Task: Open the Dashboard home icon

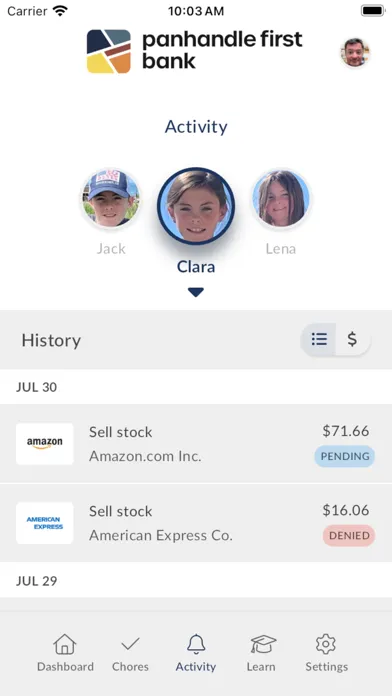Action: 65,644
